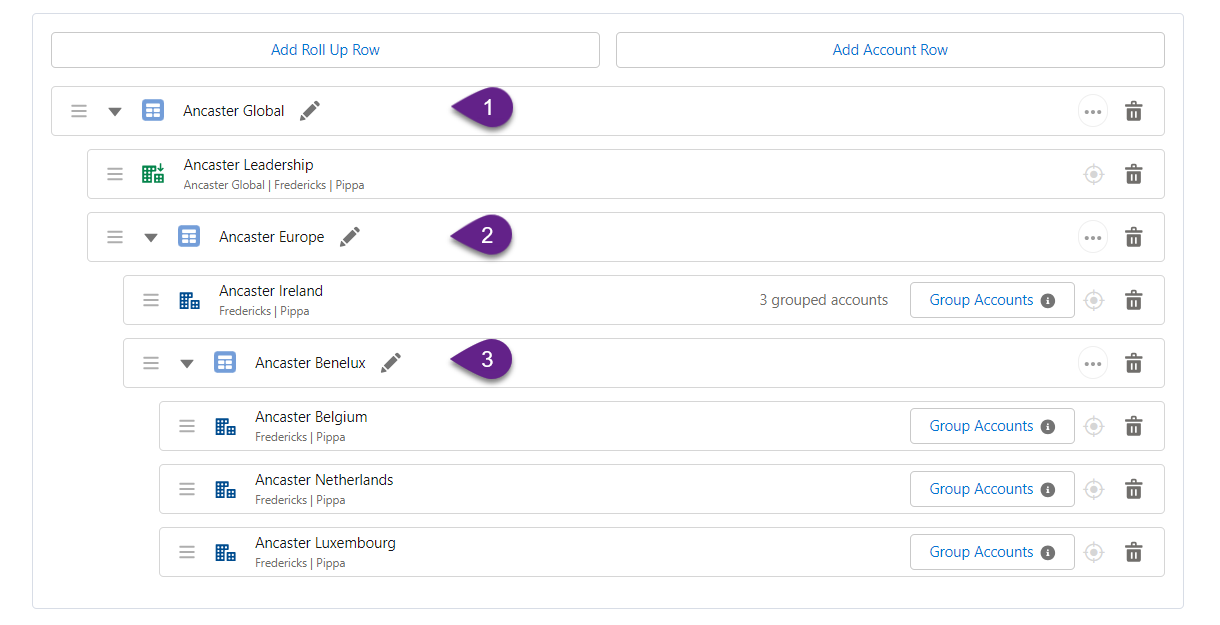This screenshot has height=625, width=1220.
Task: Collapse the Ancaster Global roll up row
Action: coord(115,111)
